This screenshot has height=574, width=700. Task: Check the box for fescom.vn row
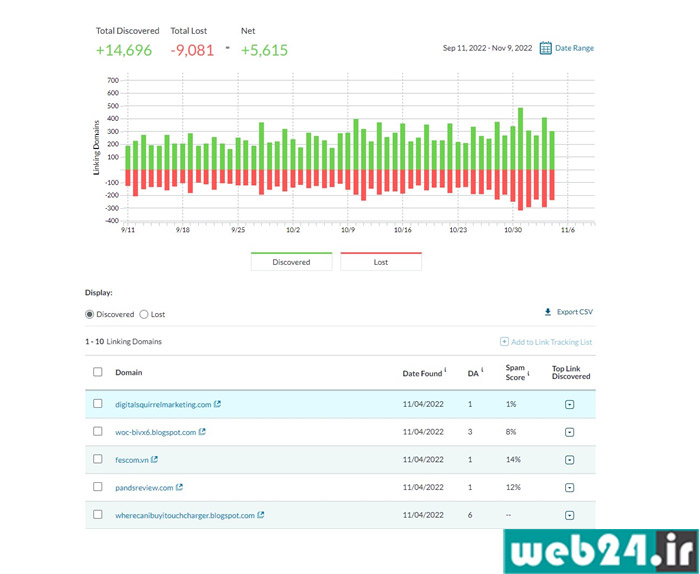click(x=98, y=459)
